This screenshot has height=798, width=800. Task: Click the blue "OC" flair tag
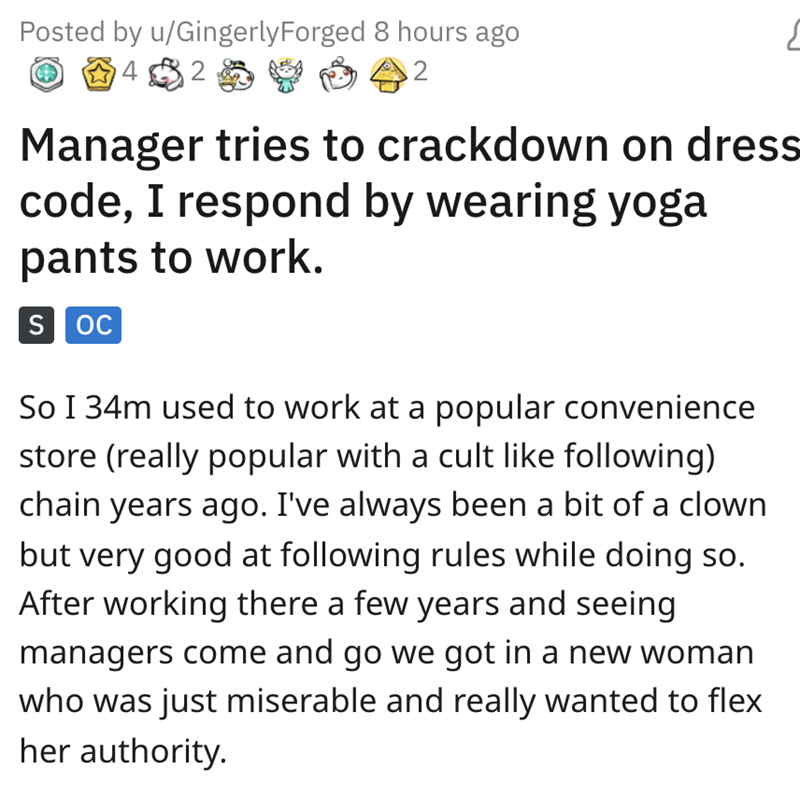93,326
